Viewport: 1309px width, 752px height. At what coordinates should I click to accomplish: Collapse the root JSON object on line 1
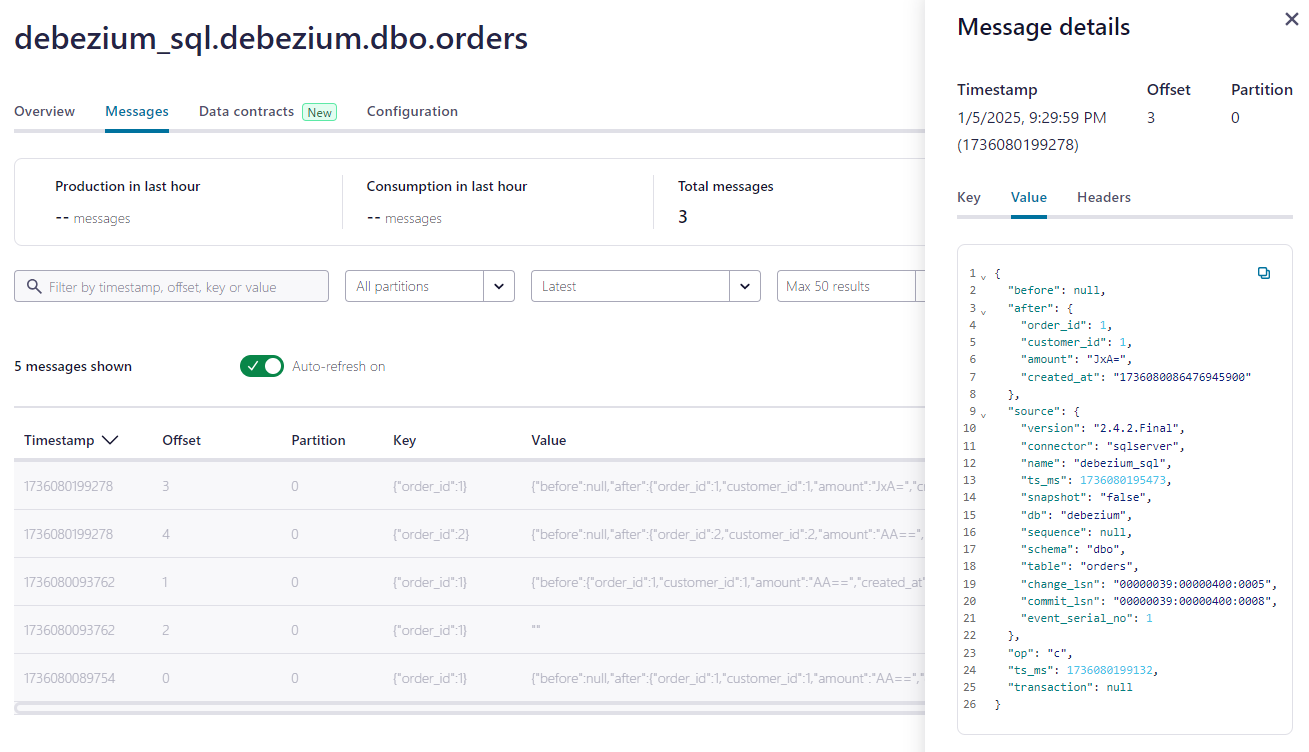[x=984, y=275]
